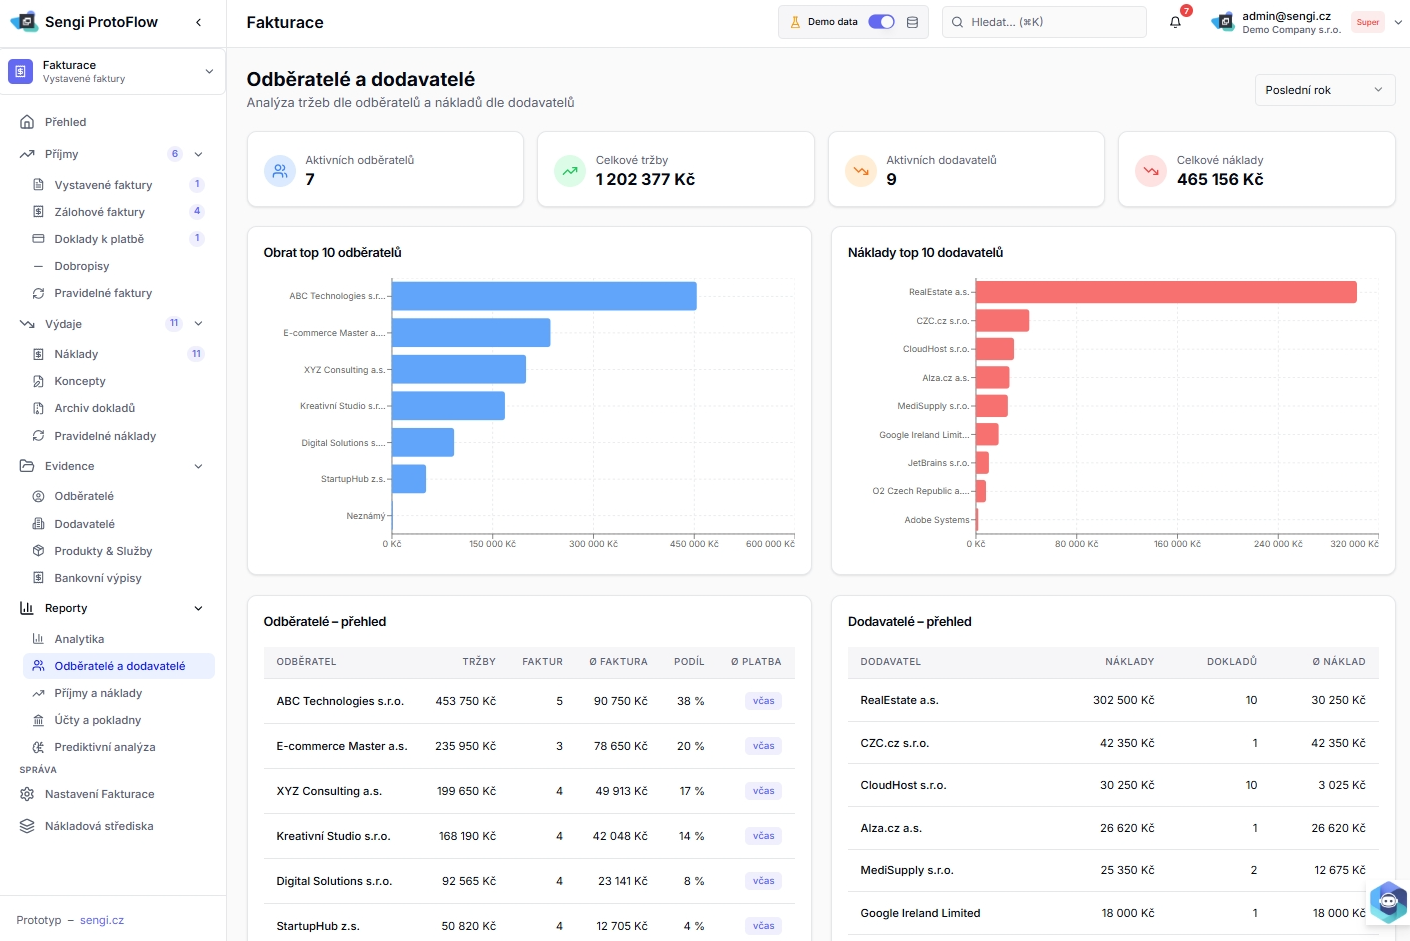Focus the Hledat search field
The image size is (1410, 941).
(x=1044, y=22)
